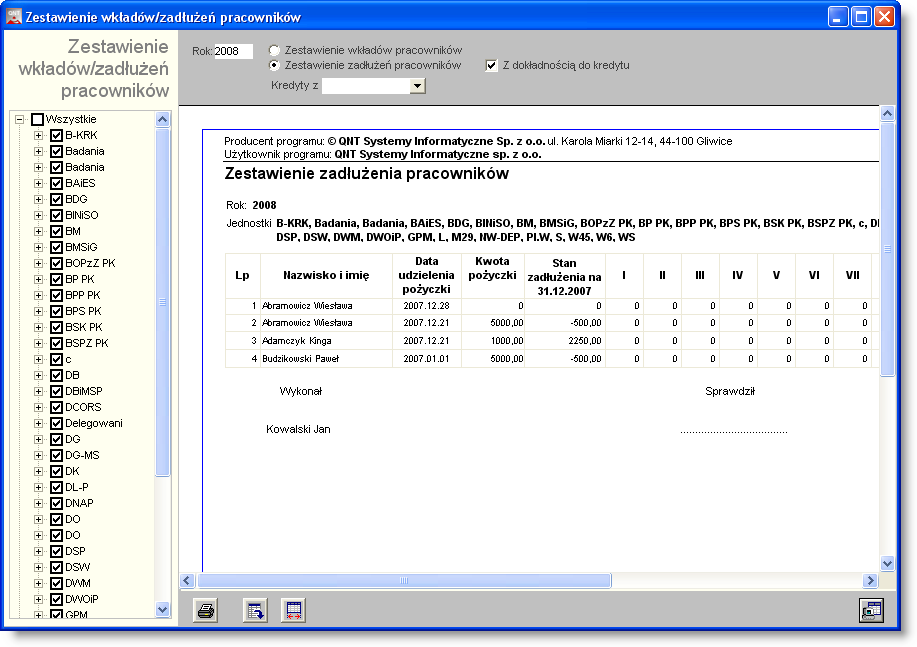The height and width of the screenshot is (647, 917).
Task: Click 'Budzikowski Paweł' name in report table
Action: [x=301, y=359]
